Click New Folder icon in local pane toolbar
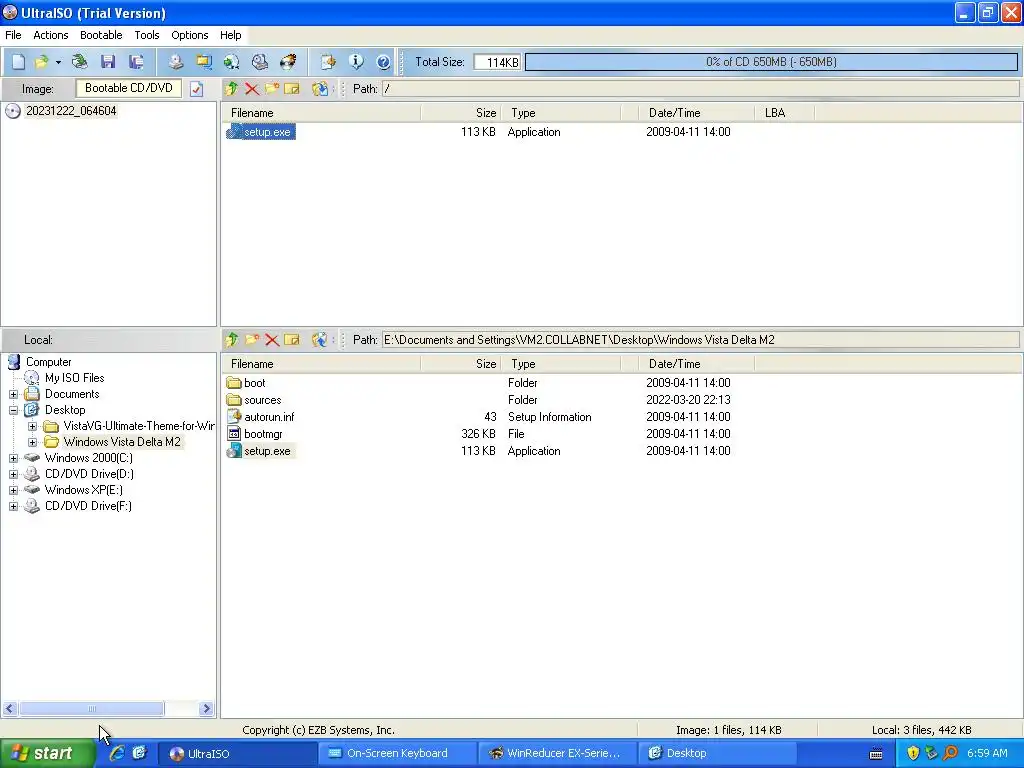Viewport: 1024px width, 768px height. [252, 340]
